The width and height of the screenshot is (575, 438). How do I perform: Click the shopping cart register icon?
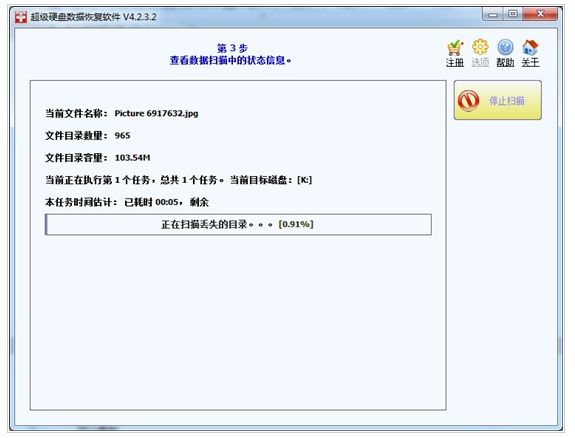click(455, 48)
